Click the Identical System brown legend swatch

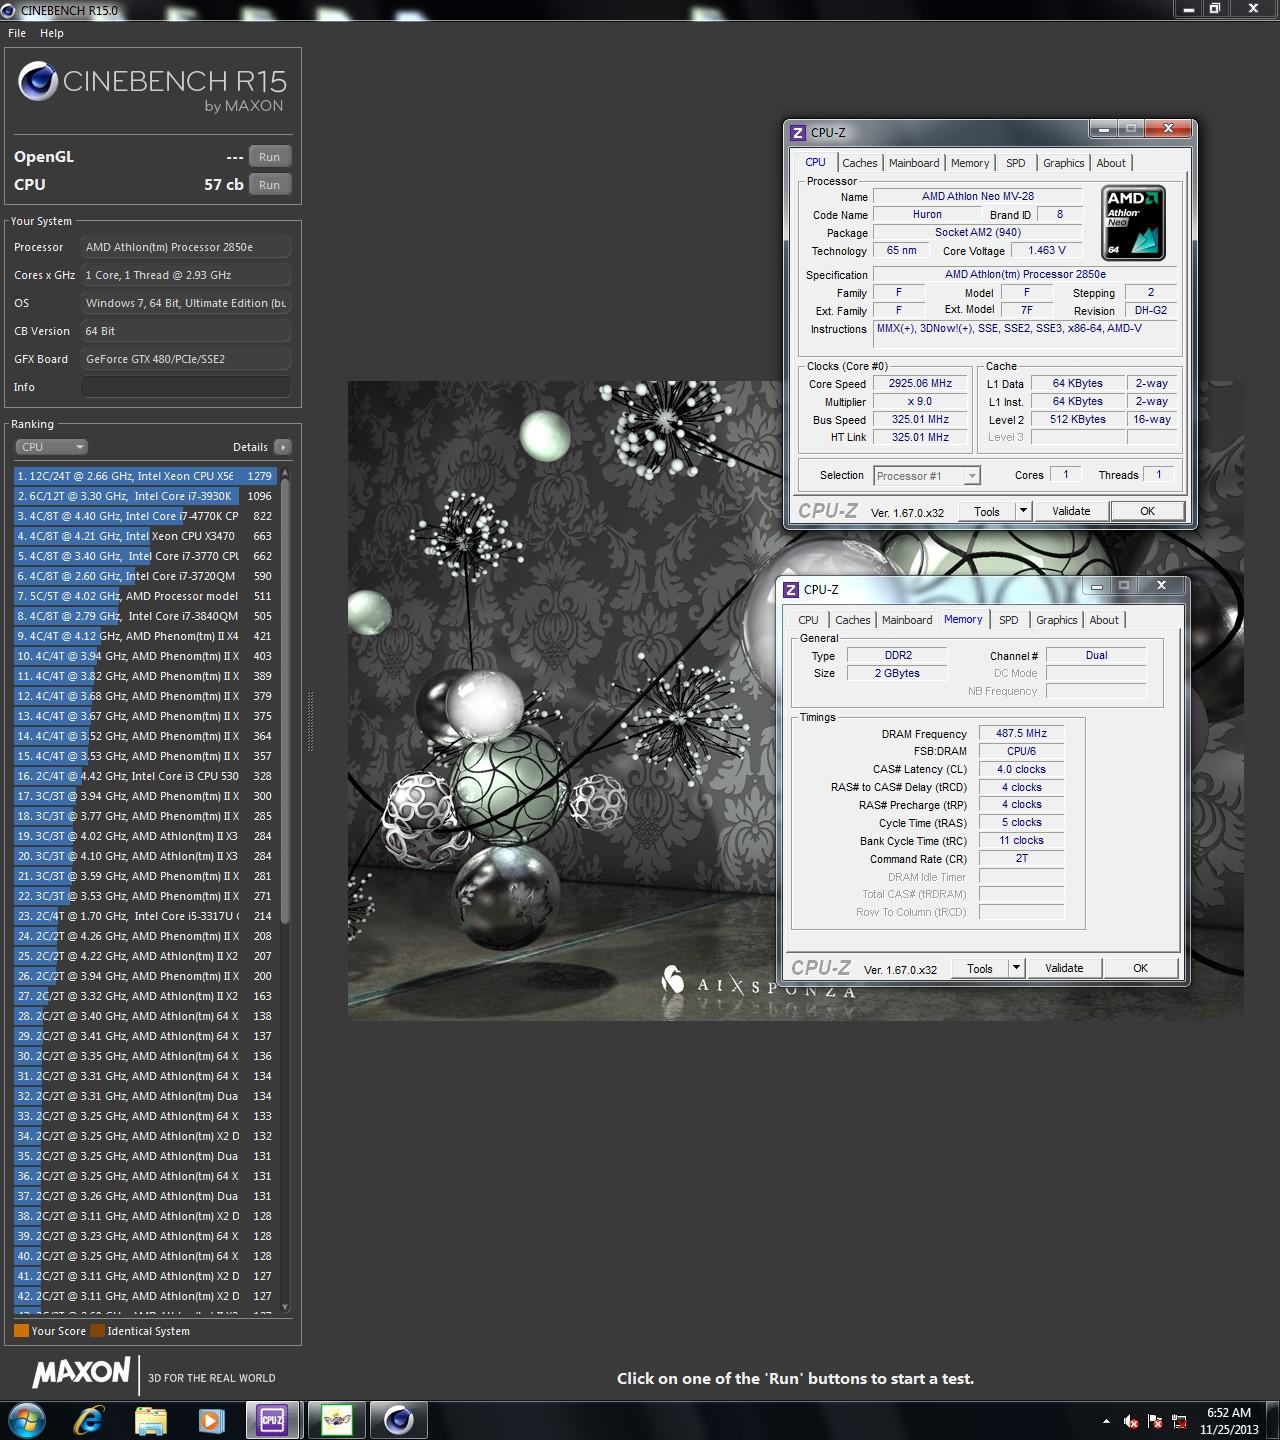[x=97, y=1331]
